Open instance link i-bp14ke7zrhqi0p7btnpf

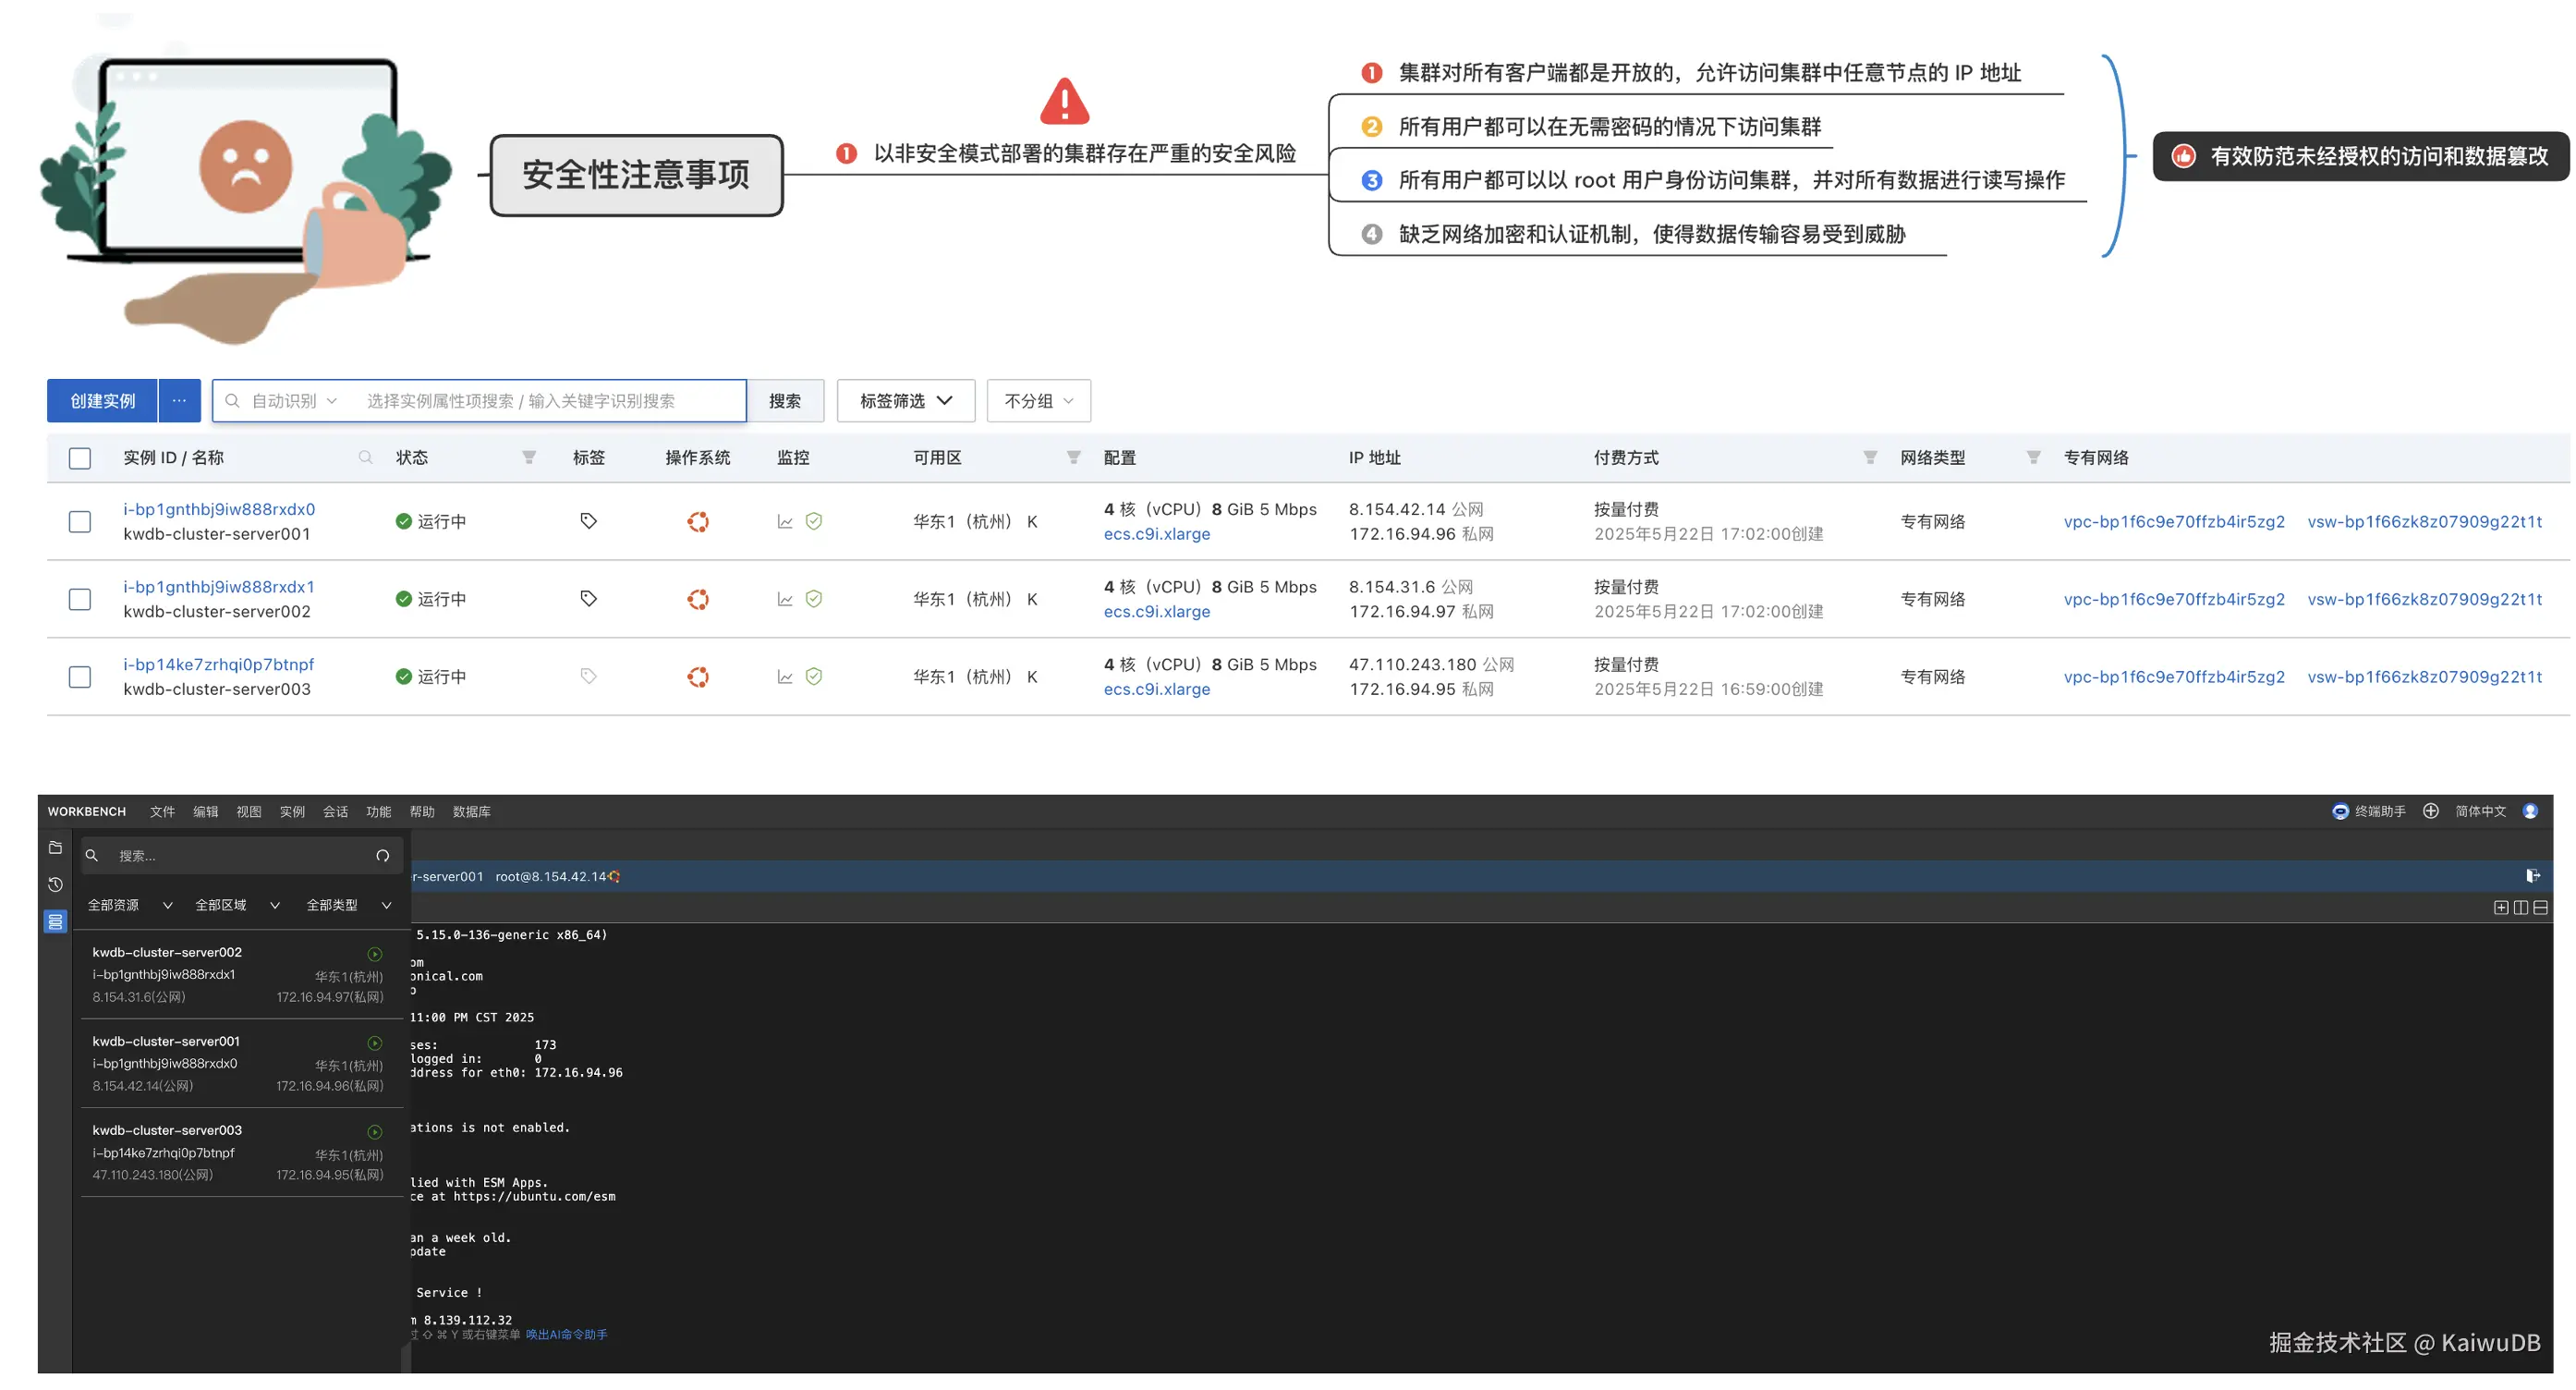point(218,664)
